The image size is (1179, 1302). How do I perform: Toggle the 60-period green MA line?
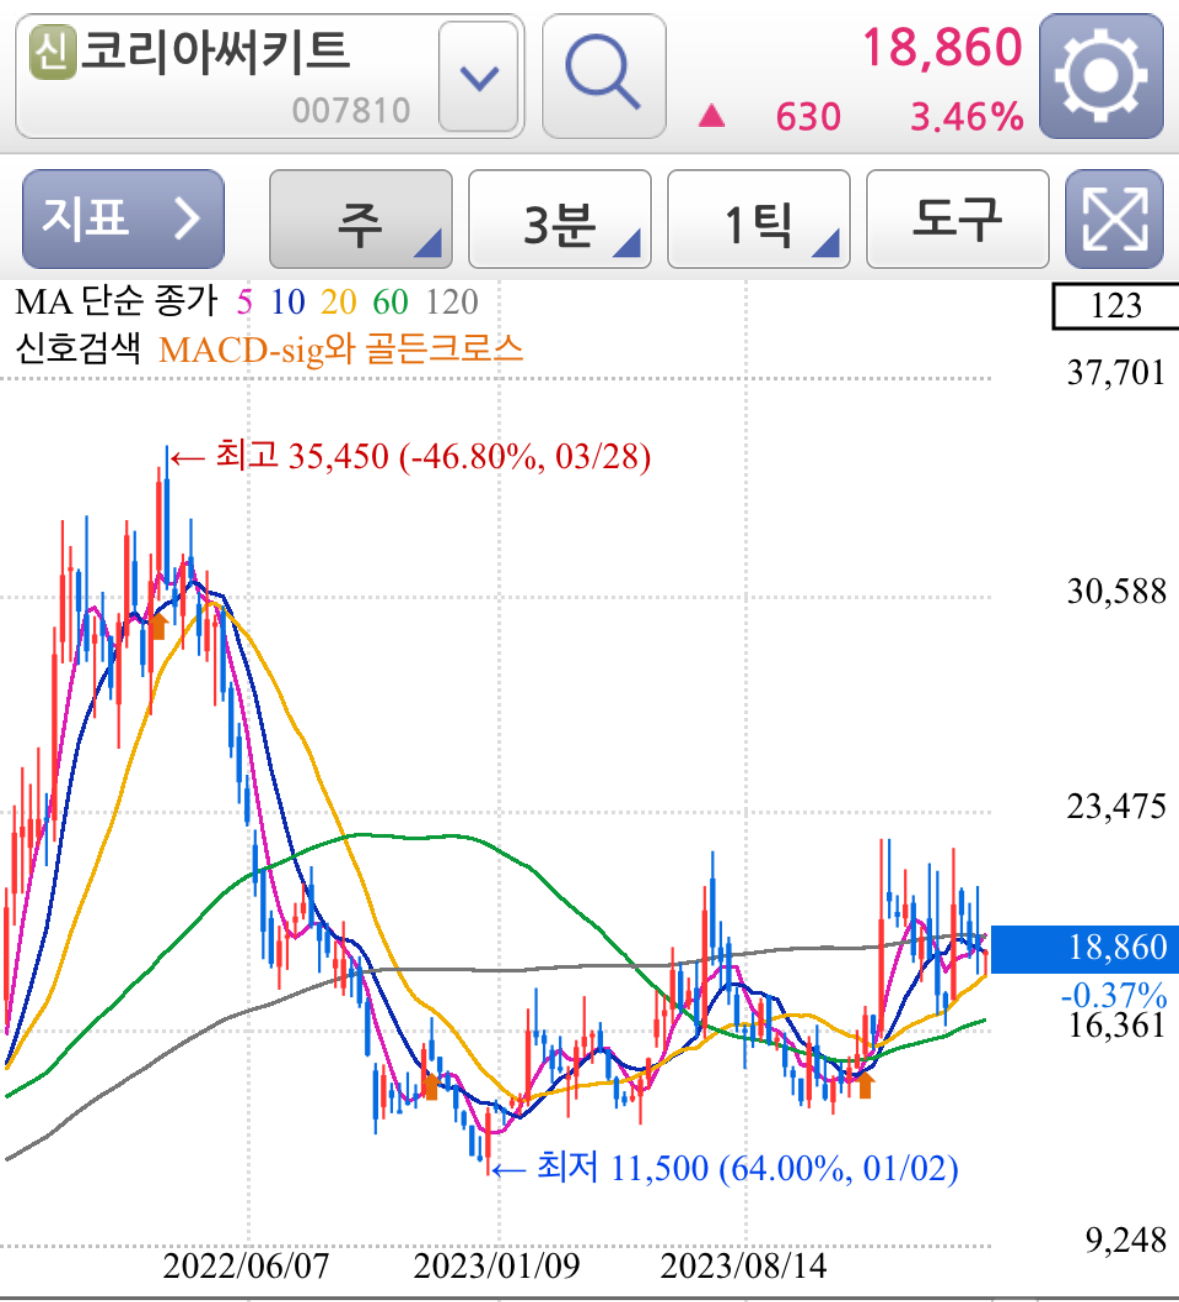388,299
